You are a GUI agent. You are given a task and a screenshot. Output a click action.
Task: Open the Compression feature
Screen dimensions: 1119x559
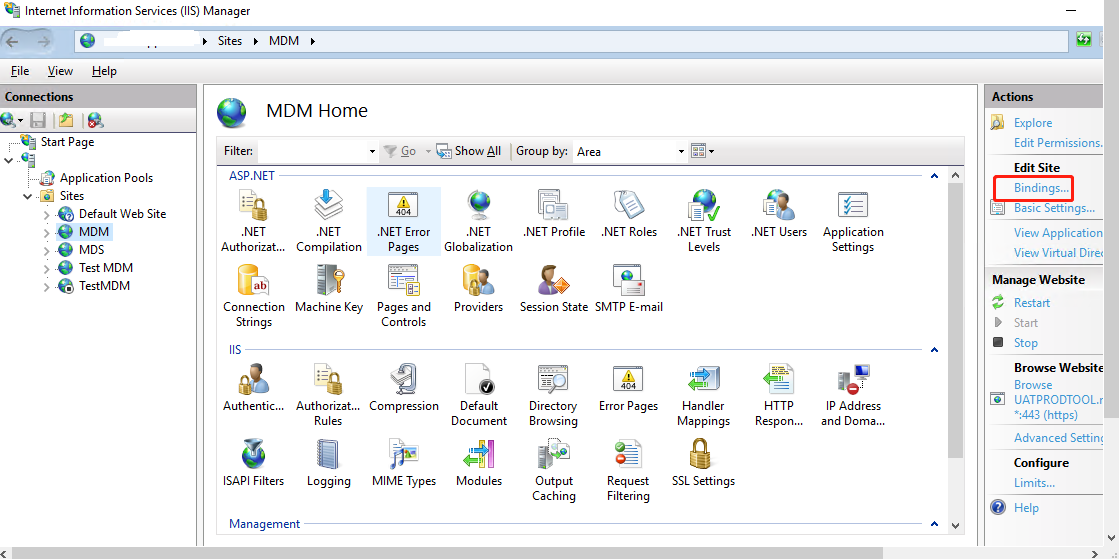[x=404, y=388]
